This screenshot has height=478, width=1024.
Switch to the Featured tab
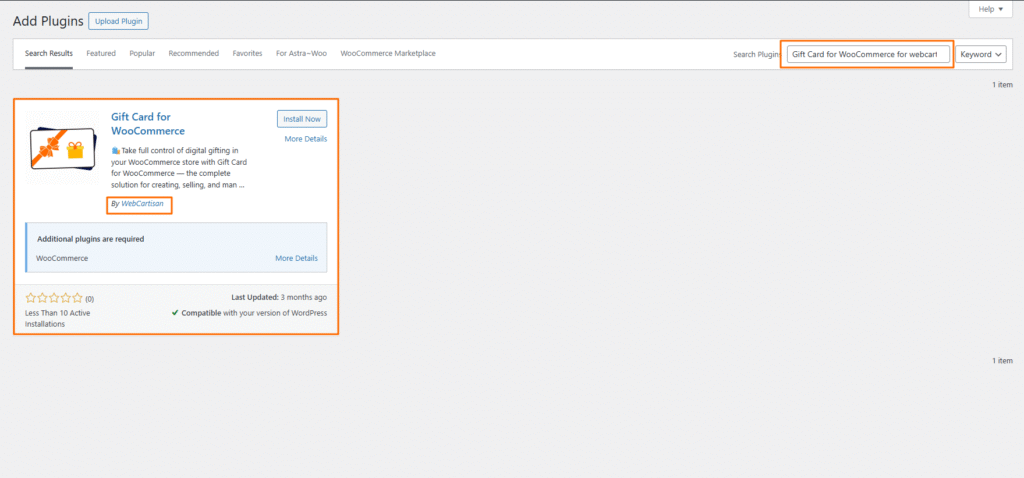[101, 53]
